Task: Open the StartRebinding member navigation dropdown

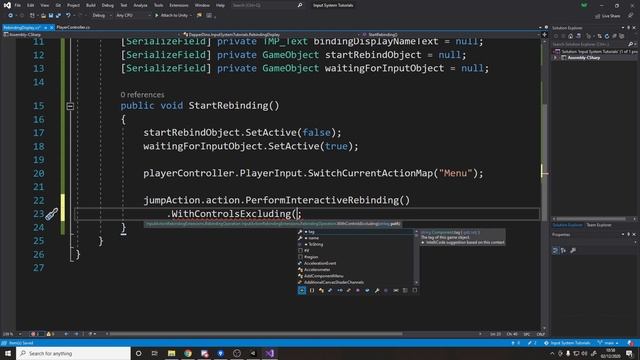Action: click(x=451, y=35)
